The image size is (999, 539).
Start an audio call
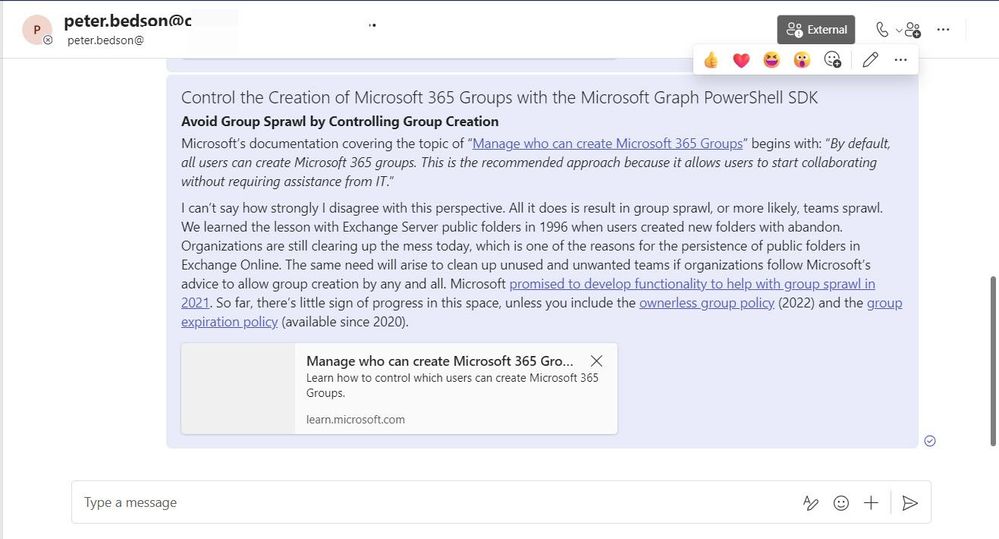[x=882, y=29]
